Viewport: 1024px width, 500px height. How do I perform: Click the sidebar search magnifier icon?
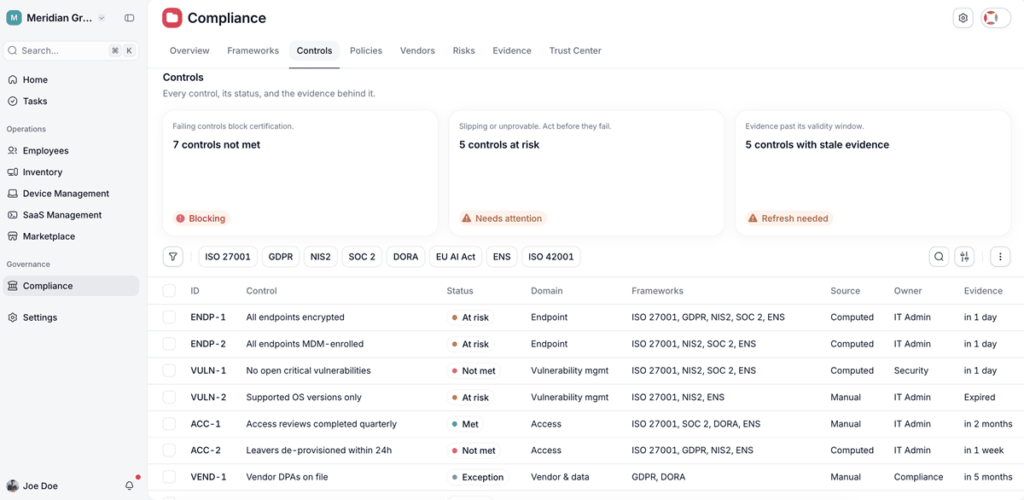point(12,50)
